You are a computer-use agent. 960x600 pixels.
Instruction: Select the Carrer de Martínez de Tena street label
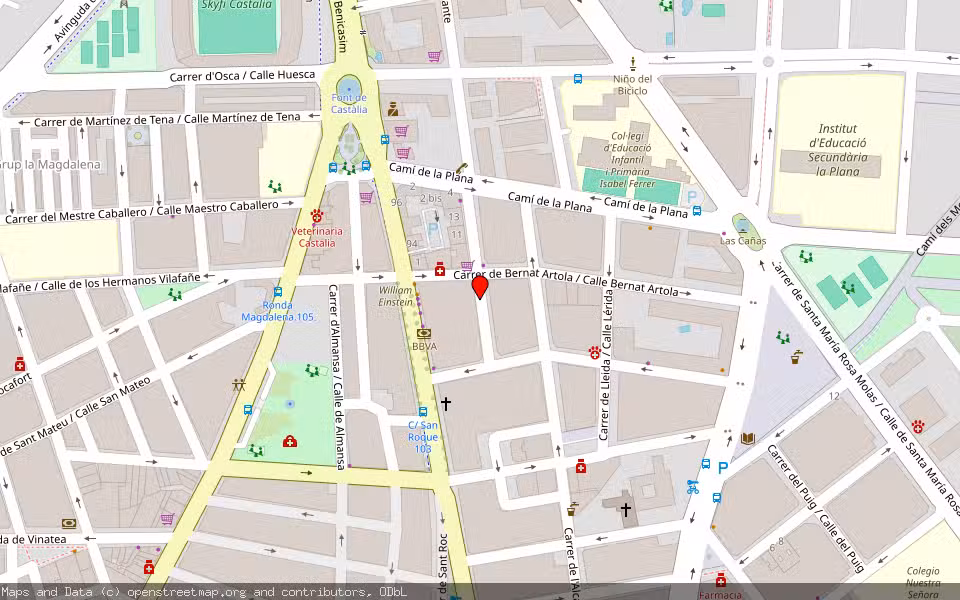coord(167,119)
